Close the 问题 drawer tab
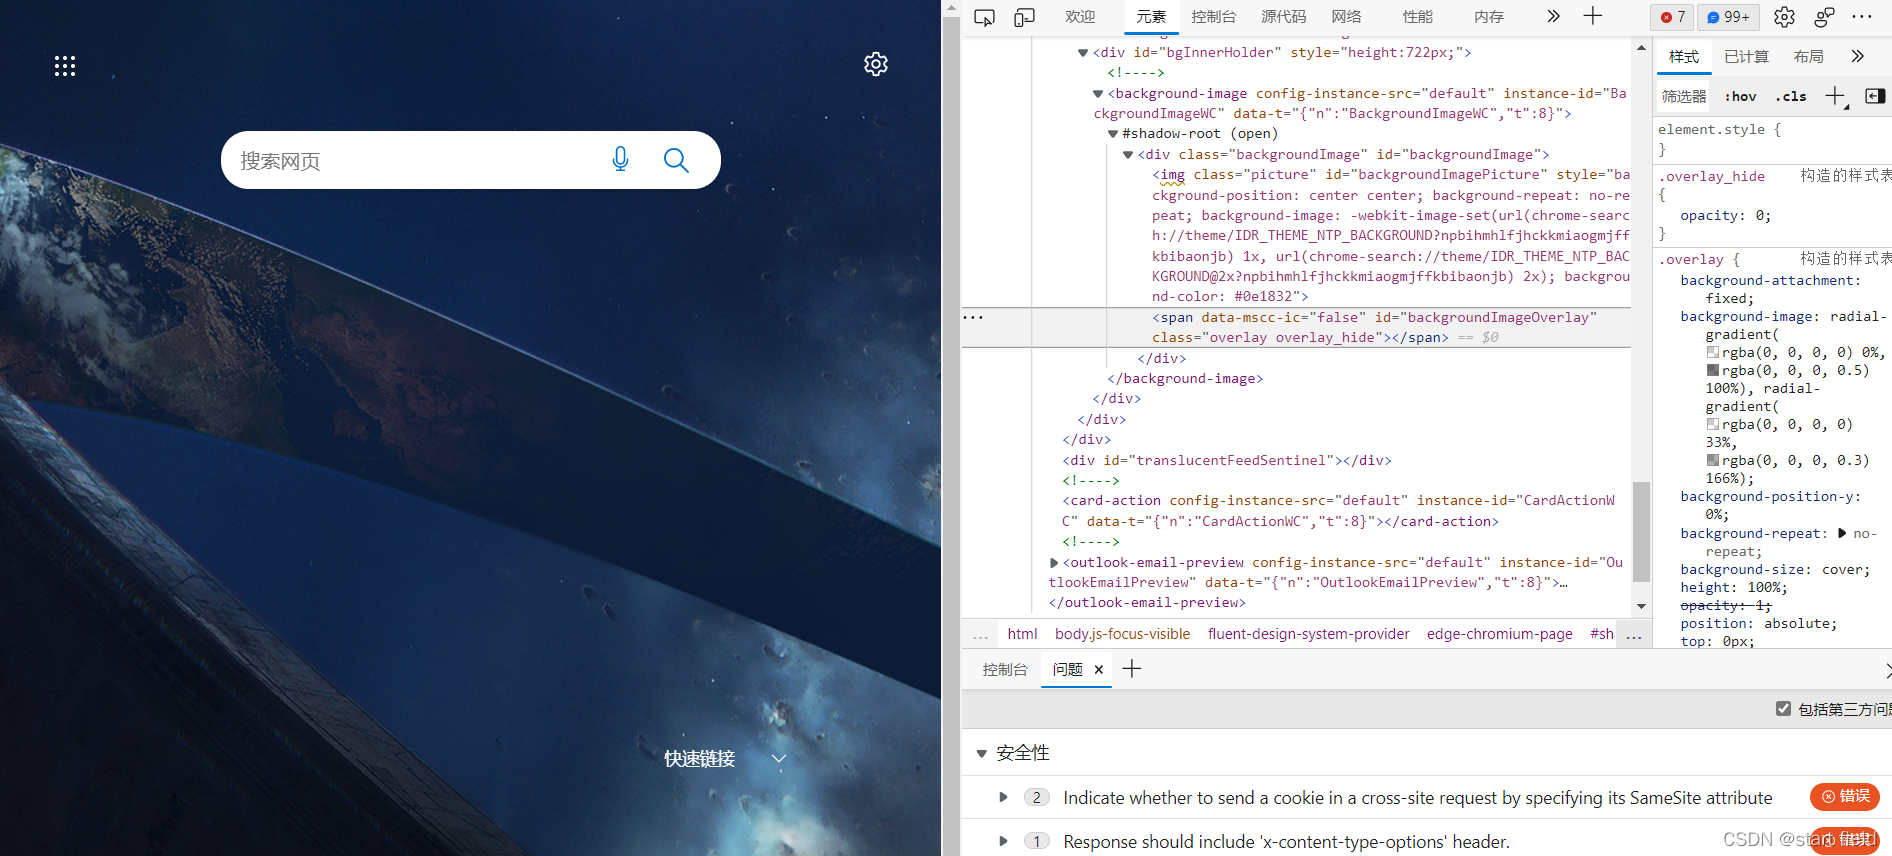Viewport: 1892px width, 856px height. click(x=1099, y=670)
